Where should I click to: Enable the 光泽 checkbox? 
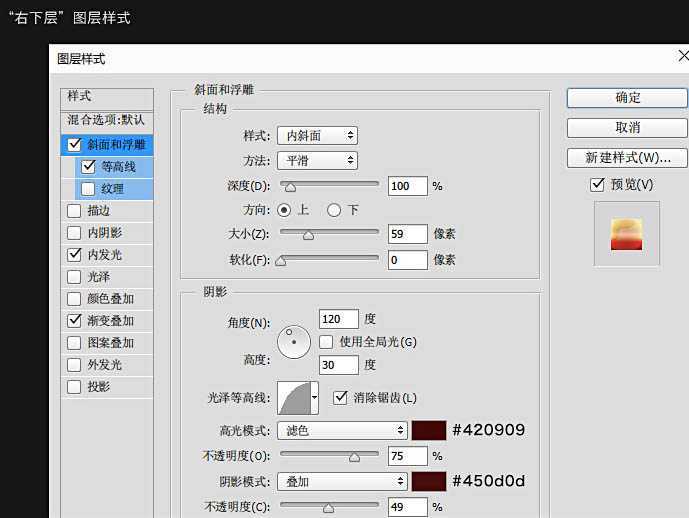(x=74, y=277)
